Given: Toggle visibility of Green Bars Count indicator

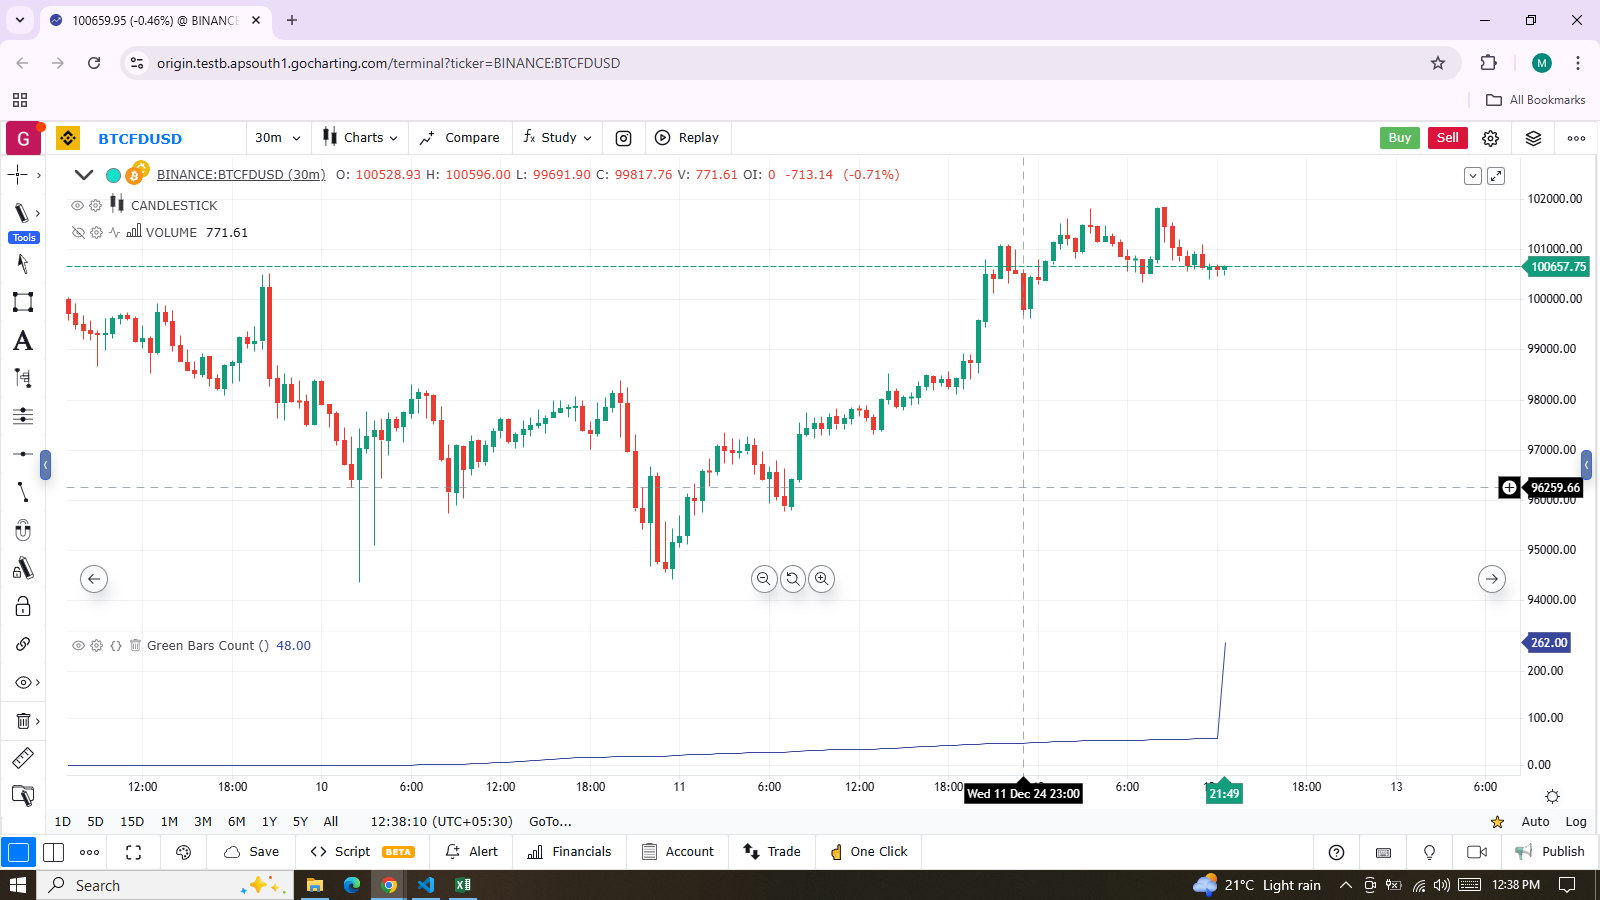Looking at the screenshot, I should click(77, 646).
